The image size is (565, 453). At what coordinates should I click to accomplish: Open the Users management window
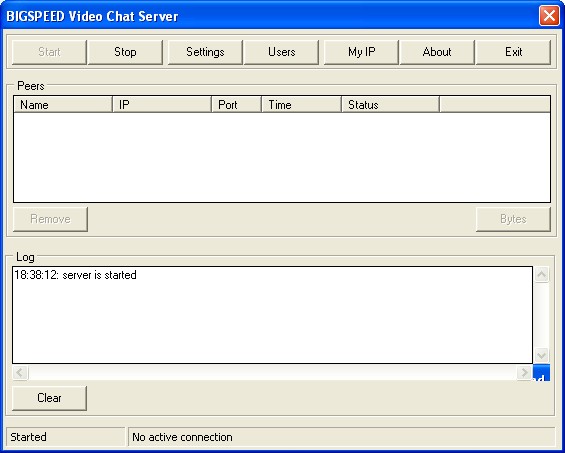[x=281, y=52]
